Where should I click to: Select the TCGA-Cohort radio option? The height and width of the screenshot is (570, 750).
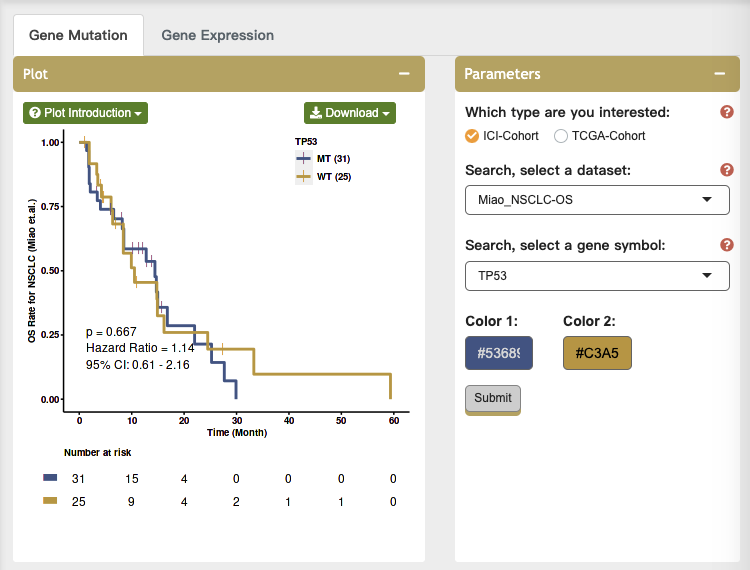point(561,136)
